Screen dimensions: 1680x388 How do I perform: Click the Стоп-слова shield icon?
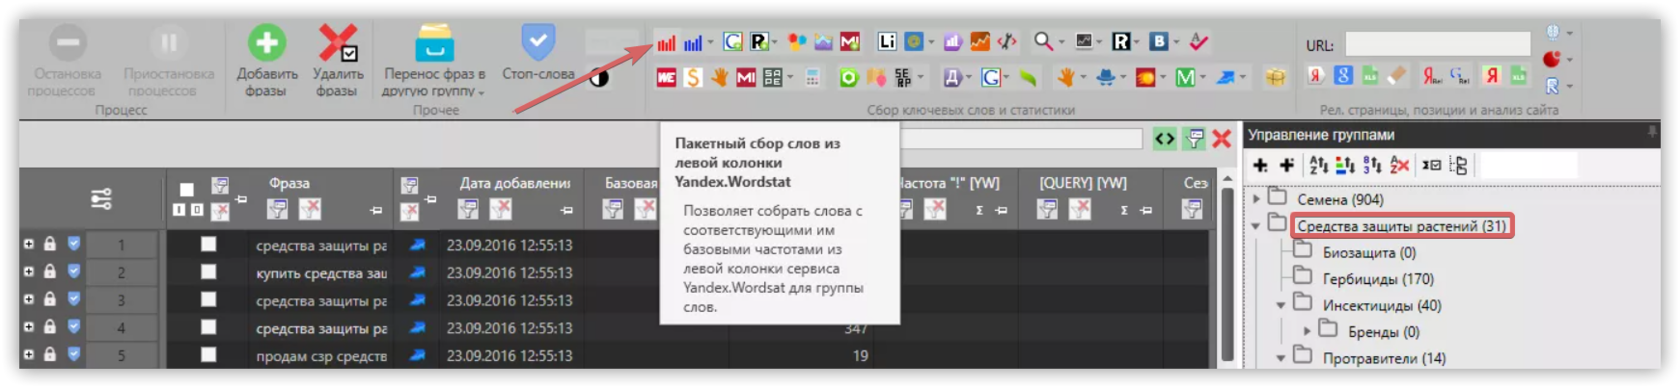click(x=537, y=43)
